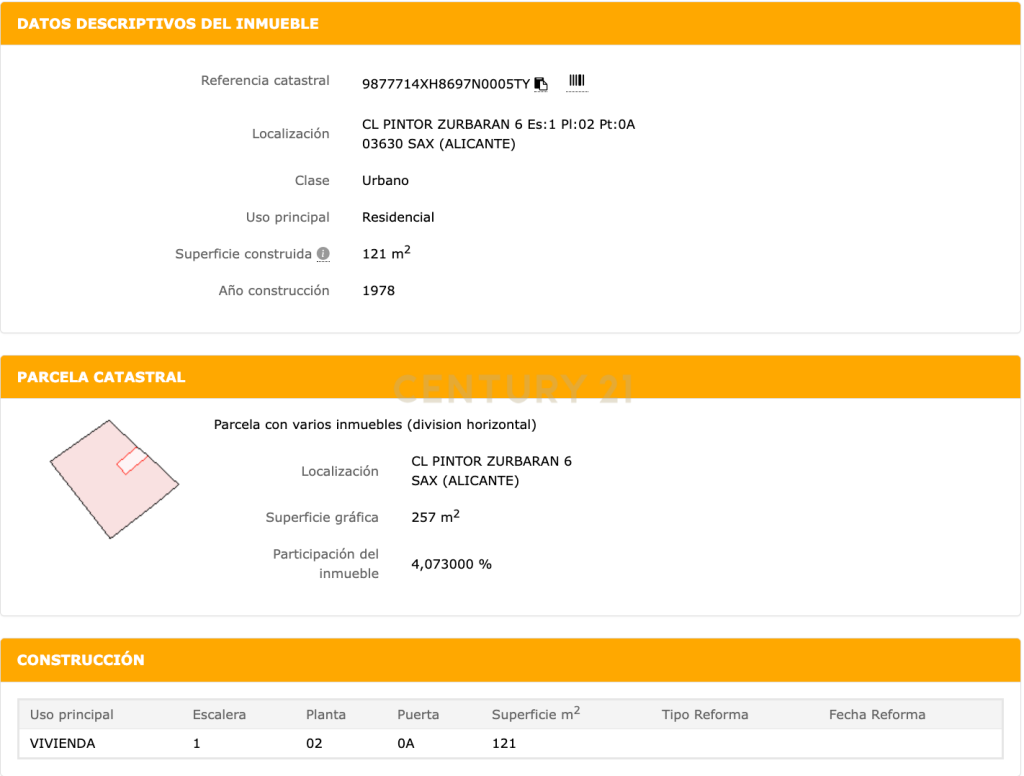Click the PARCELA CATASTRAL section header
1024x776 pixels.
[x=101, y=377]
